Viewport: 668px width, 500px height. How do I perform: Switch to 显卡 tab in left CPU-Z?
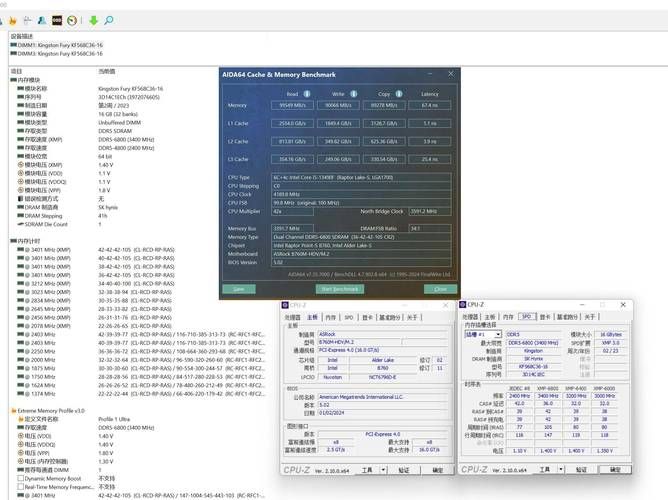tap(367, 317)
